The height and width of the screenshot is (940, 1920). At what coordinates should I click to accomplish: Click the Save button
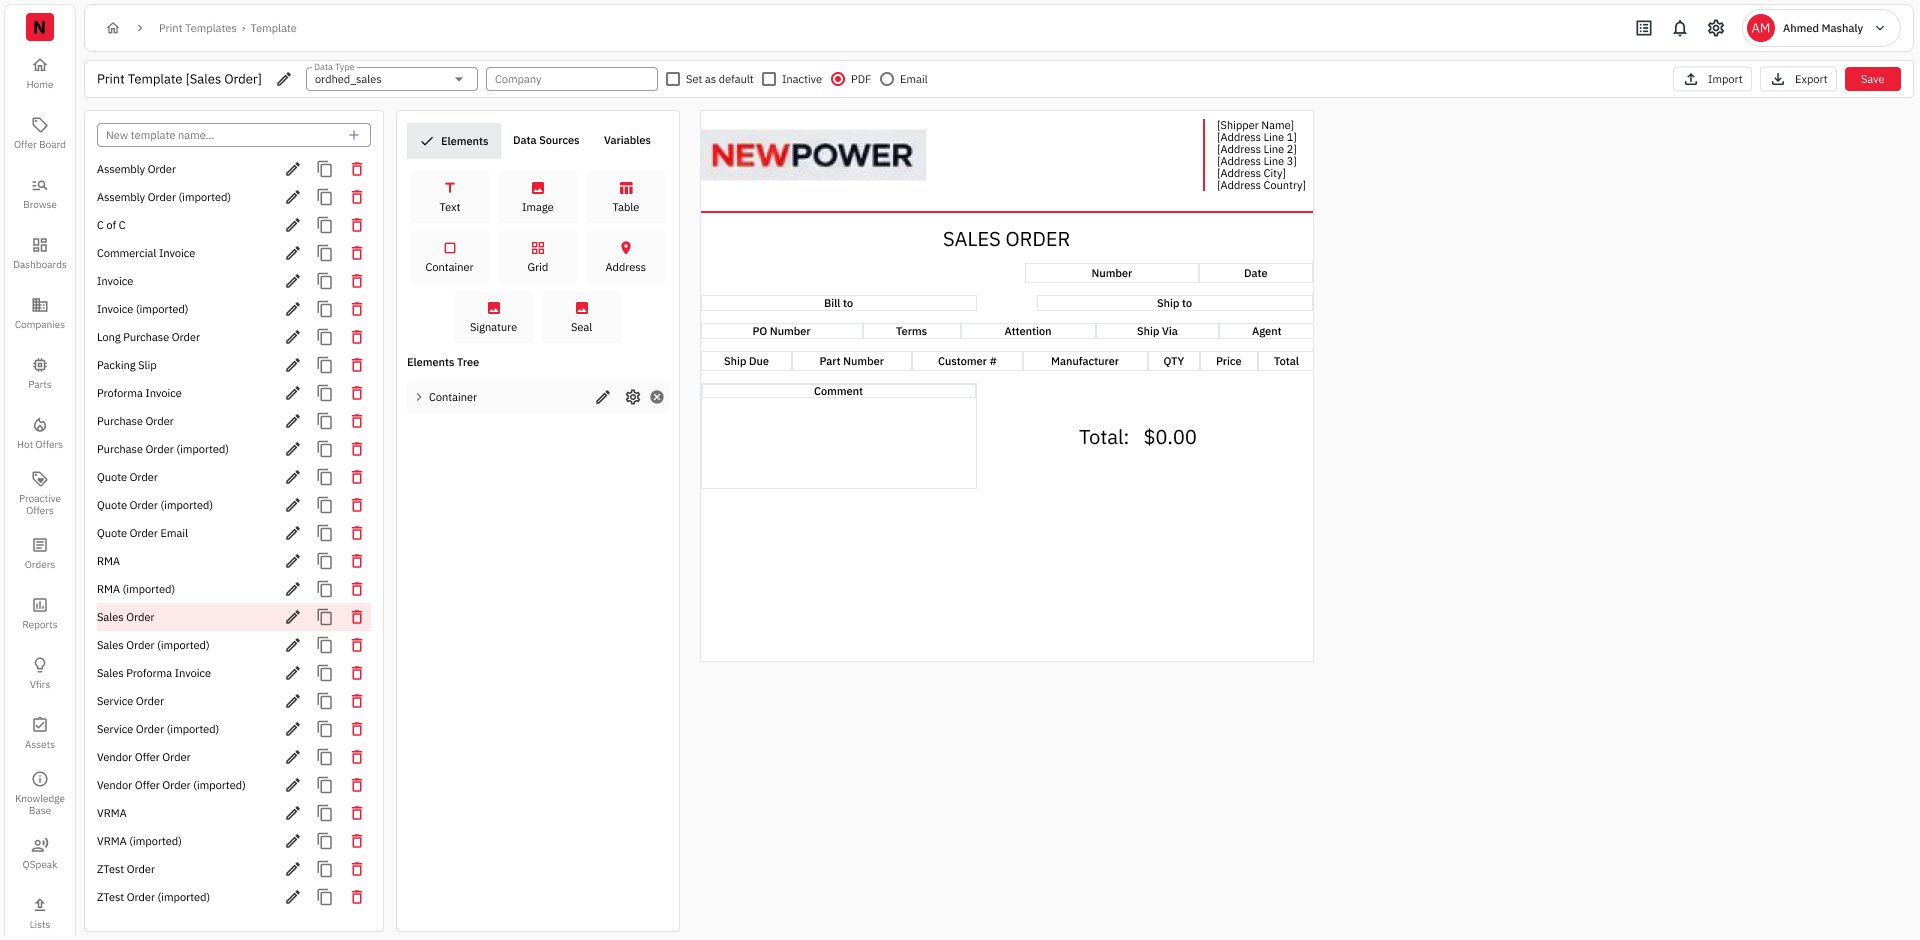pyautogui.click(x=1873, y=79)
